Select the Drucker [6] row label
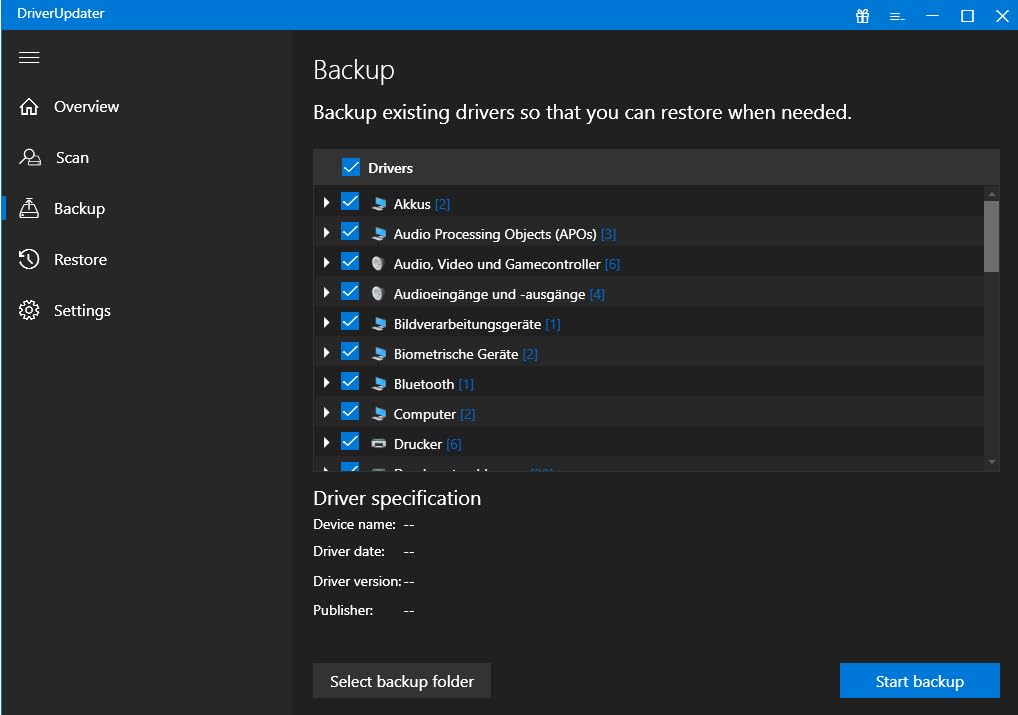The width and height of the screenshot is (1018, 715). (427, 444)
